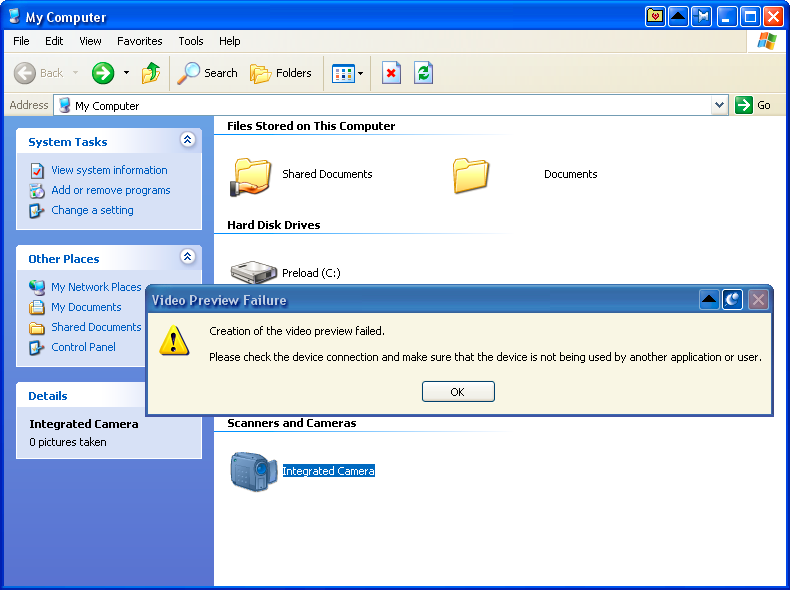Image resolution: width=790 pixels, height=590 pixels.
Task: Collapse the Other Places panel
Action: 187,258
